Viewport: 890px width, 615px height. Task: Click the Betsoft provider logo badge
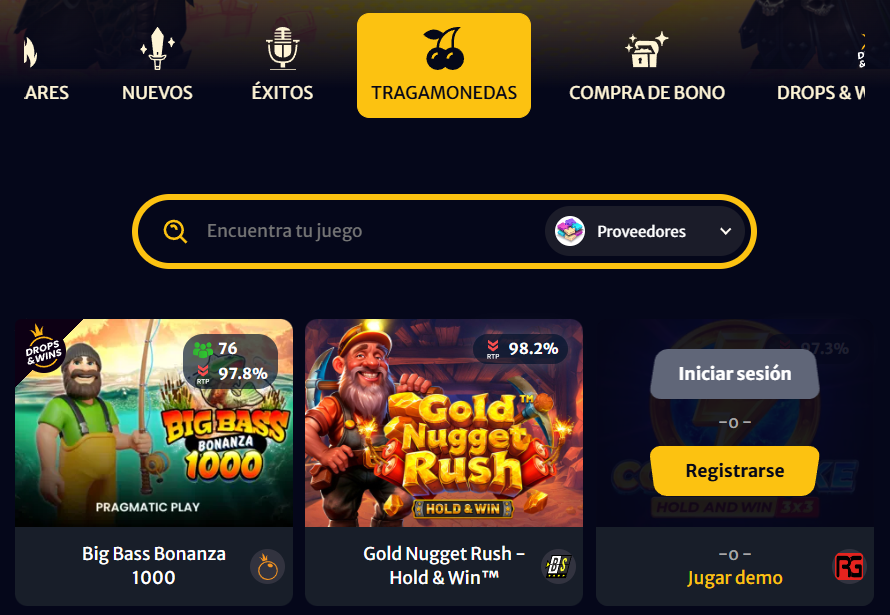[558, 566]
